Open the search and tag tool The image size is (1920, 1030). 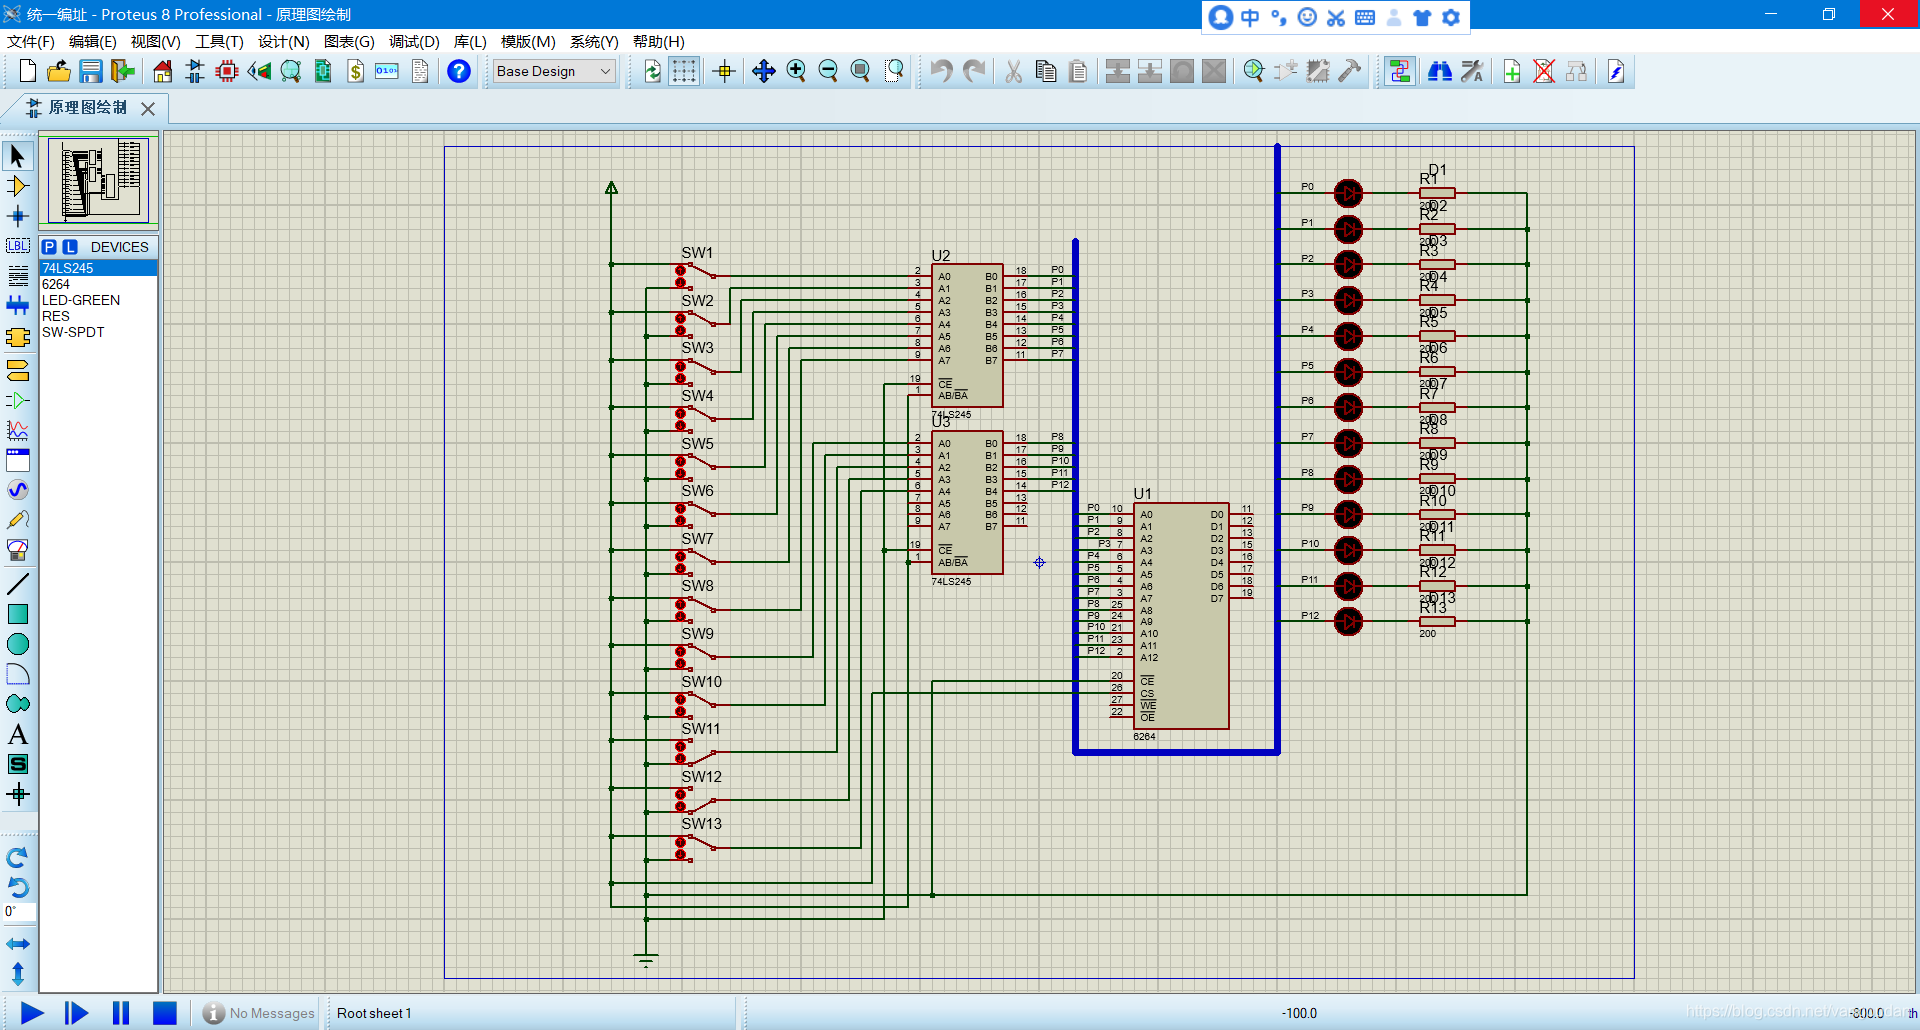pyautogui.click(x=1440, y=71)
